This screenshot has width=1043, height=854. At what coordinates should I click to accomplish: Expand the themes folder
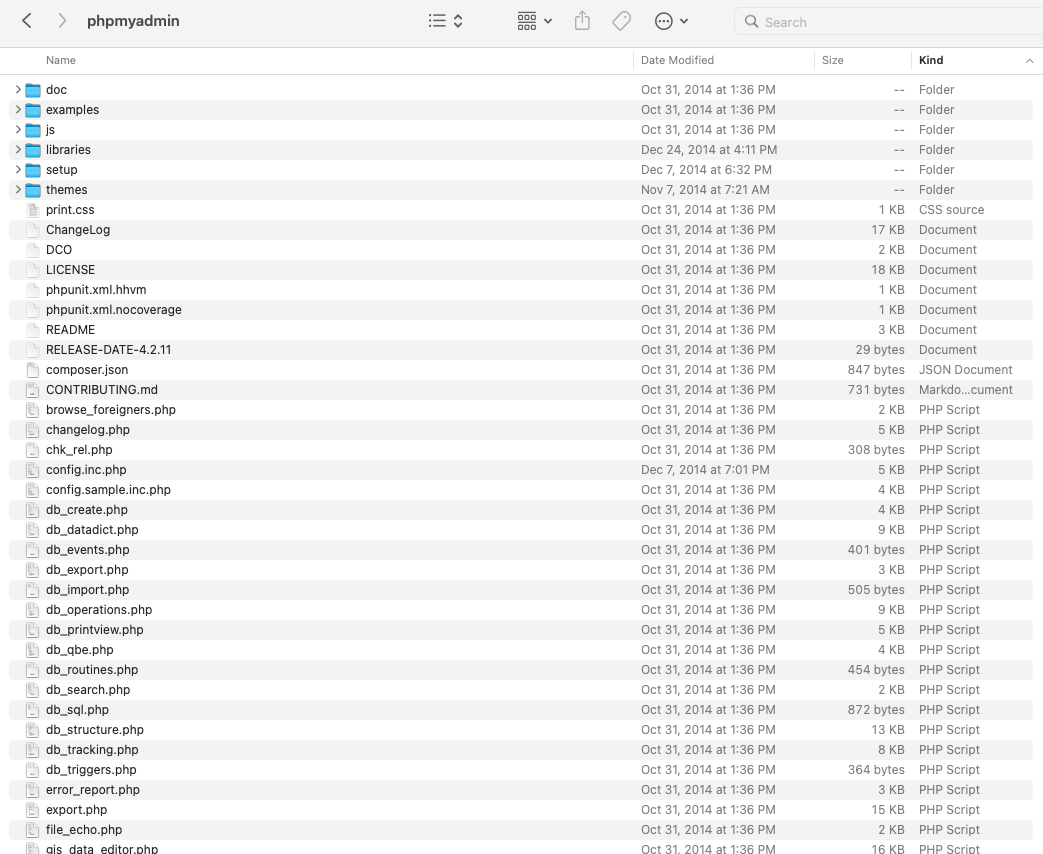[x=18, y=189]
